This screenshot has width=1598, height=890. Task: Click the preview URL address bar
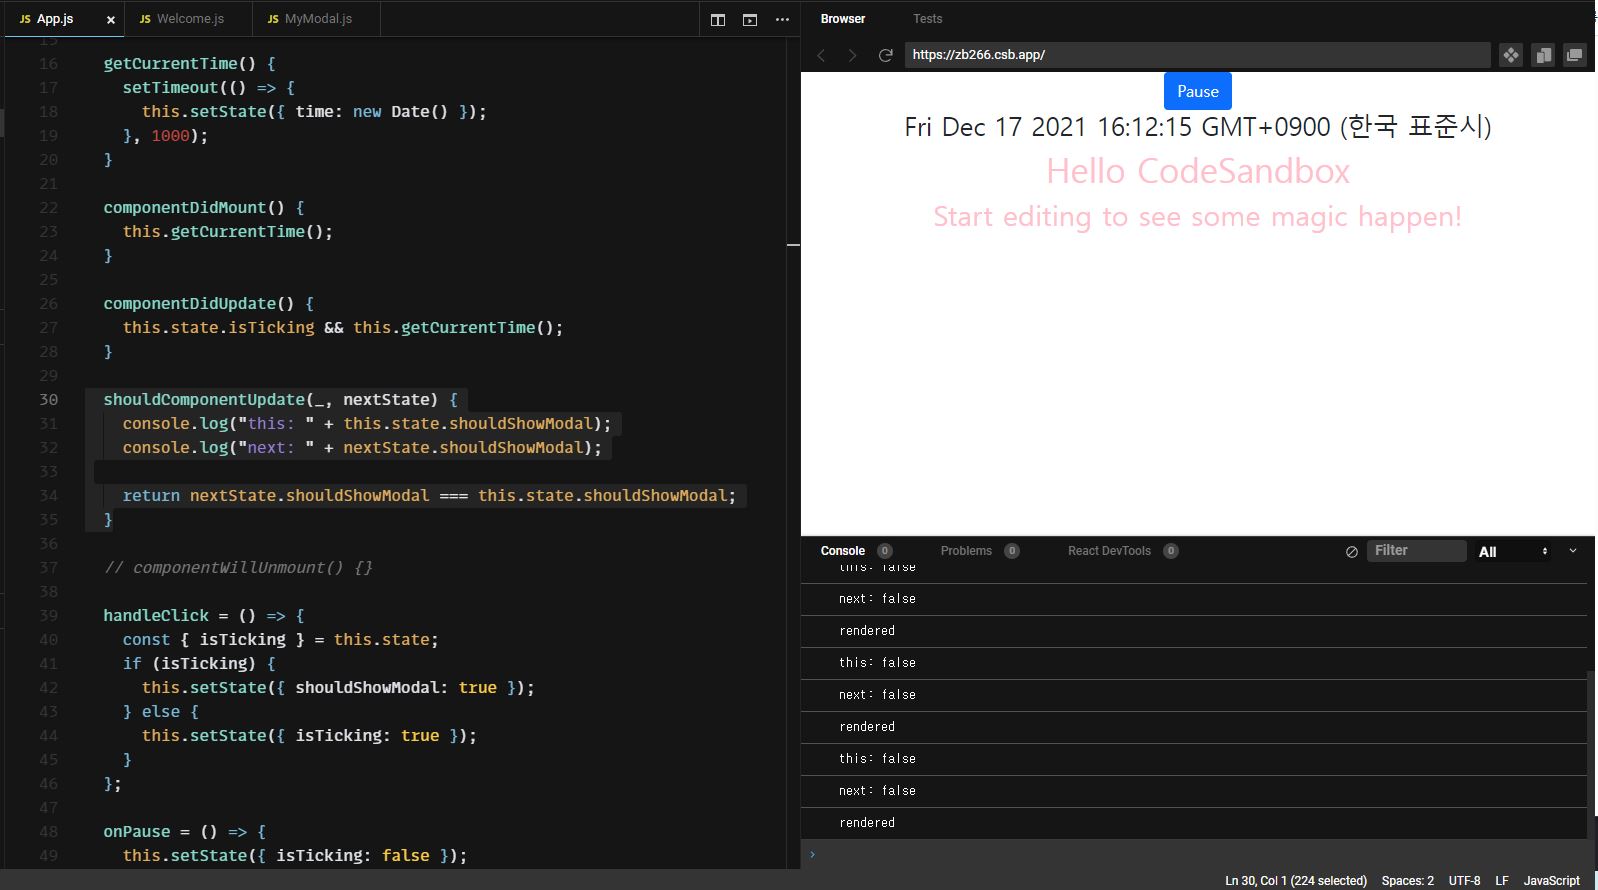click(x=1197, y=55)
